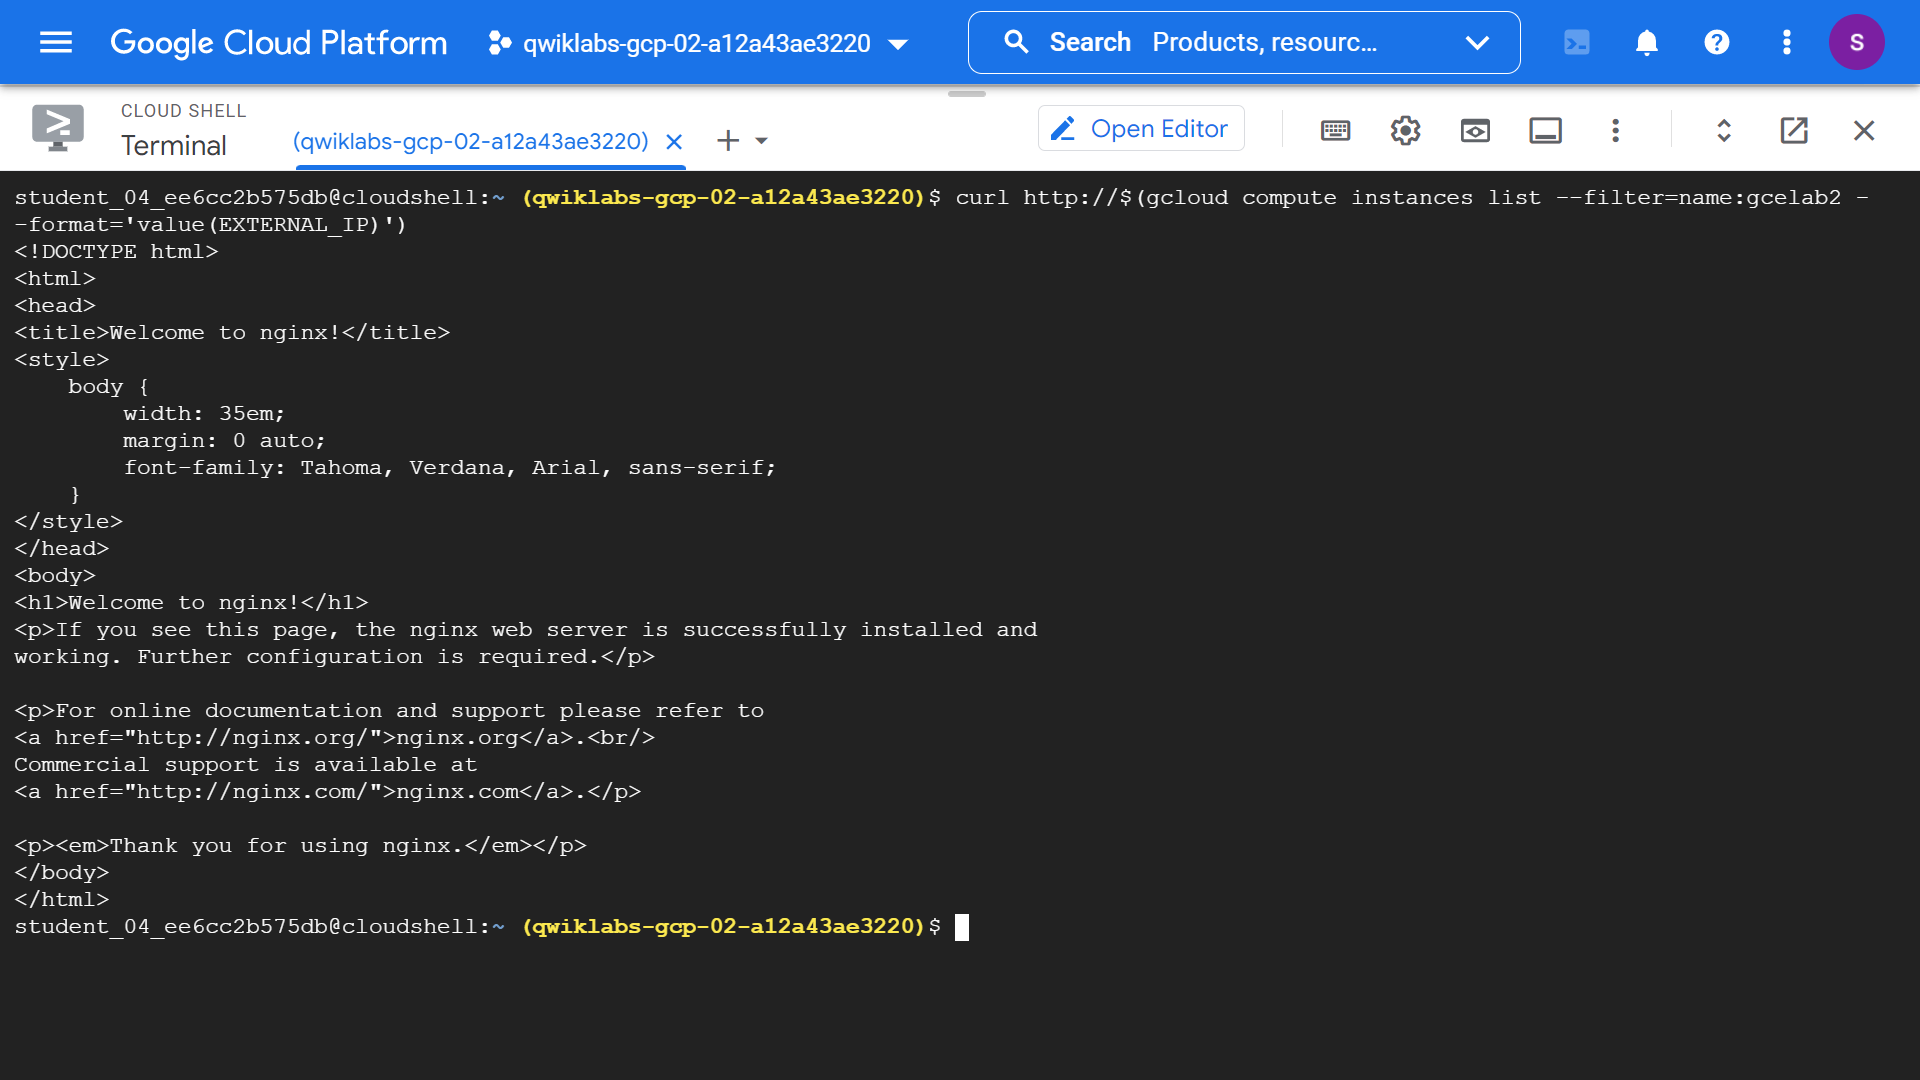The height and width of the screenshot is (1080, 1920).
Task: Open the hamburger navigation menu
Action: pyautogui.click(x=56, y=42)
